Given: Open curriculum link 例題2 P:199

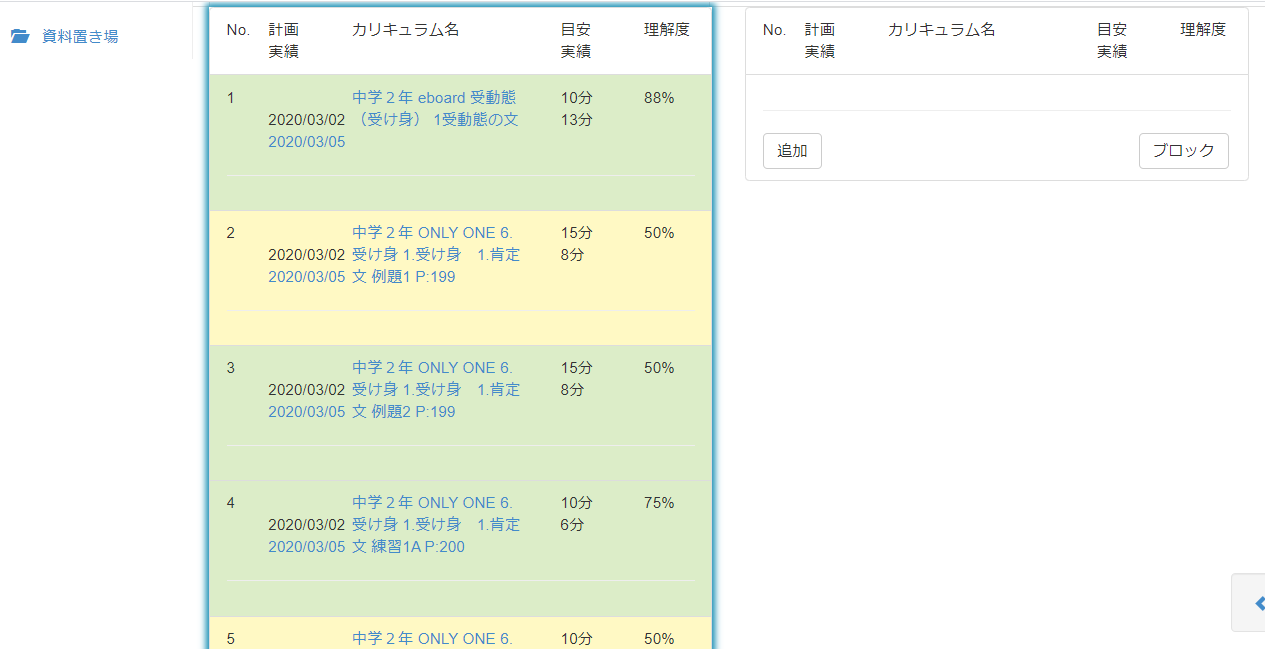Looking at the screenshot, I should [x=436, y=390].
